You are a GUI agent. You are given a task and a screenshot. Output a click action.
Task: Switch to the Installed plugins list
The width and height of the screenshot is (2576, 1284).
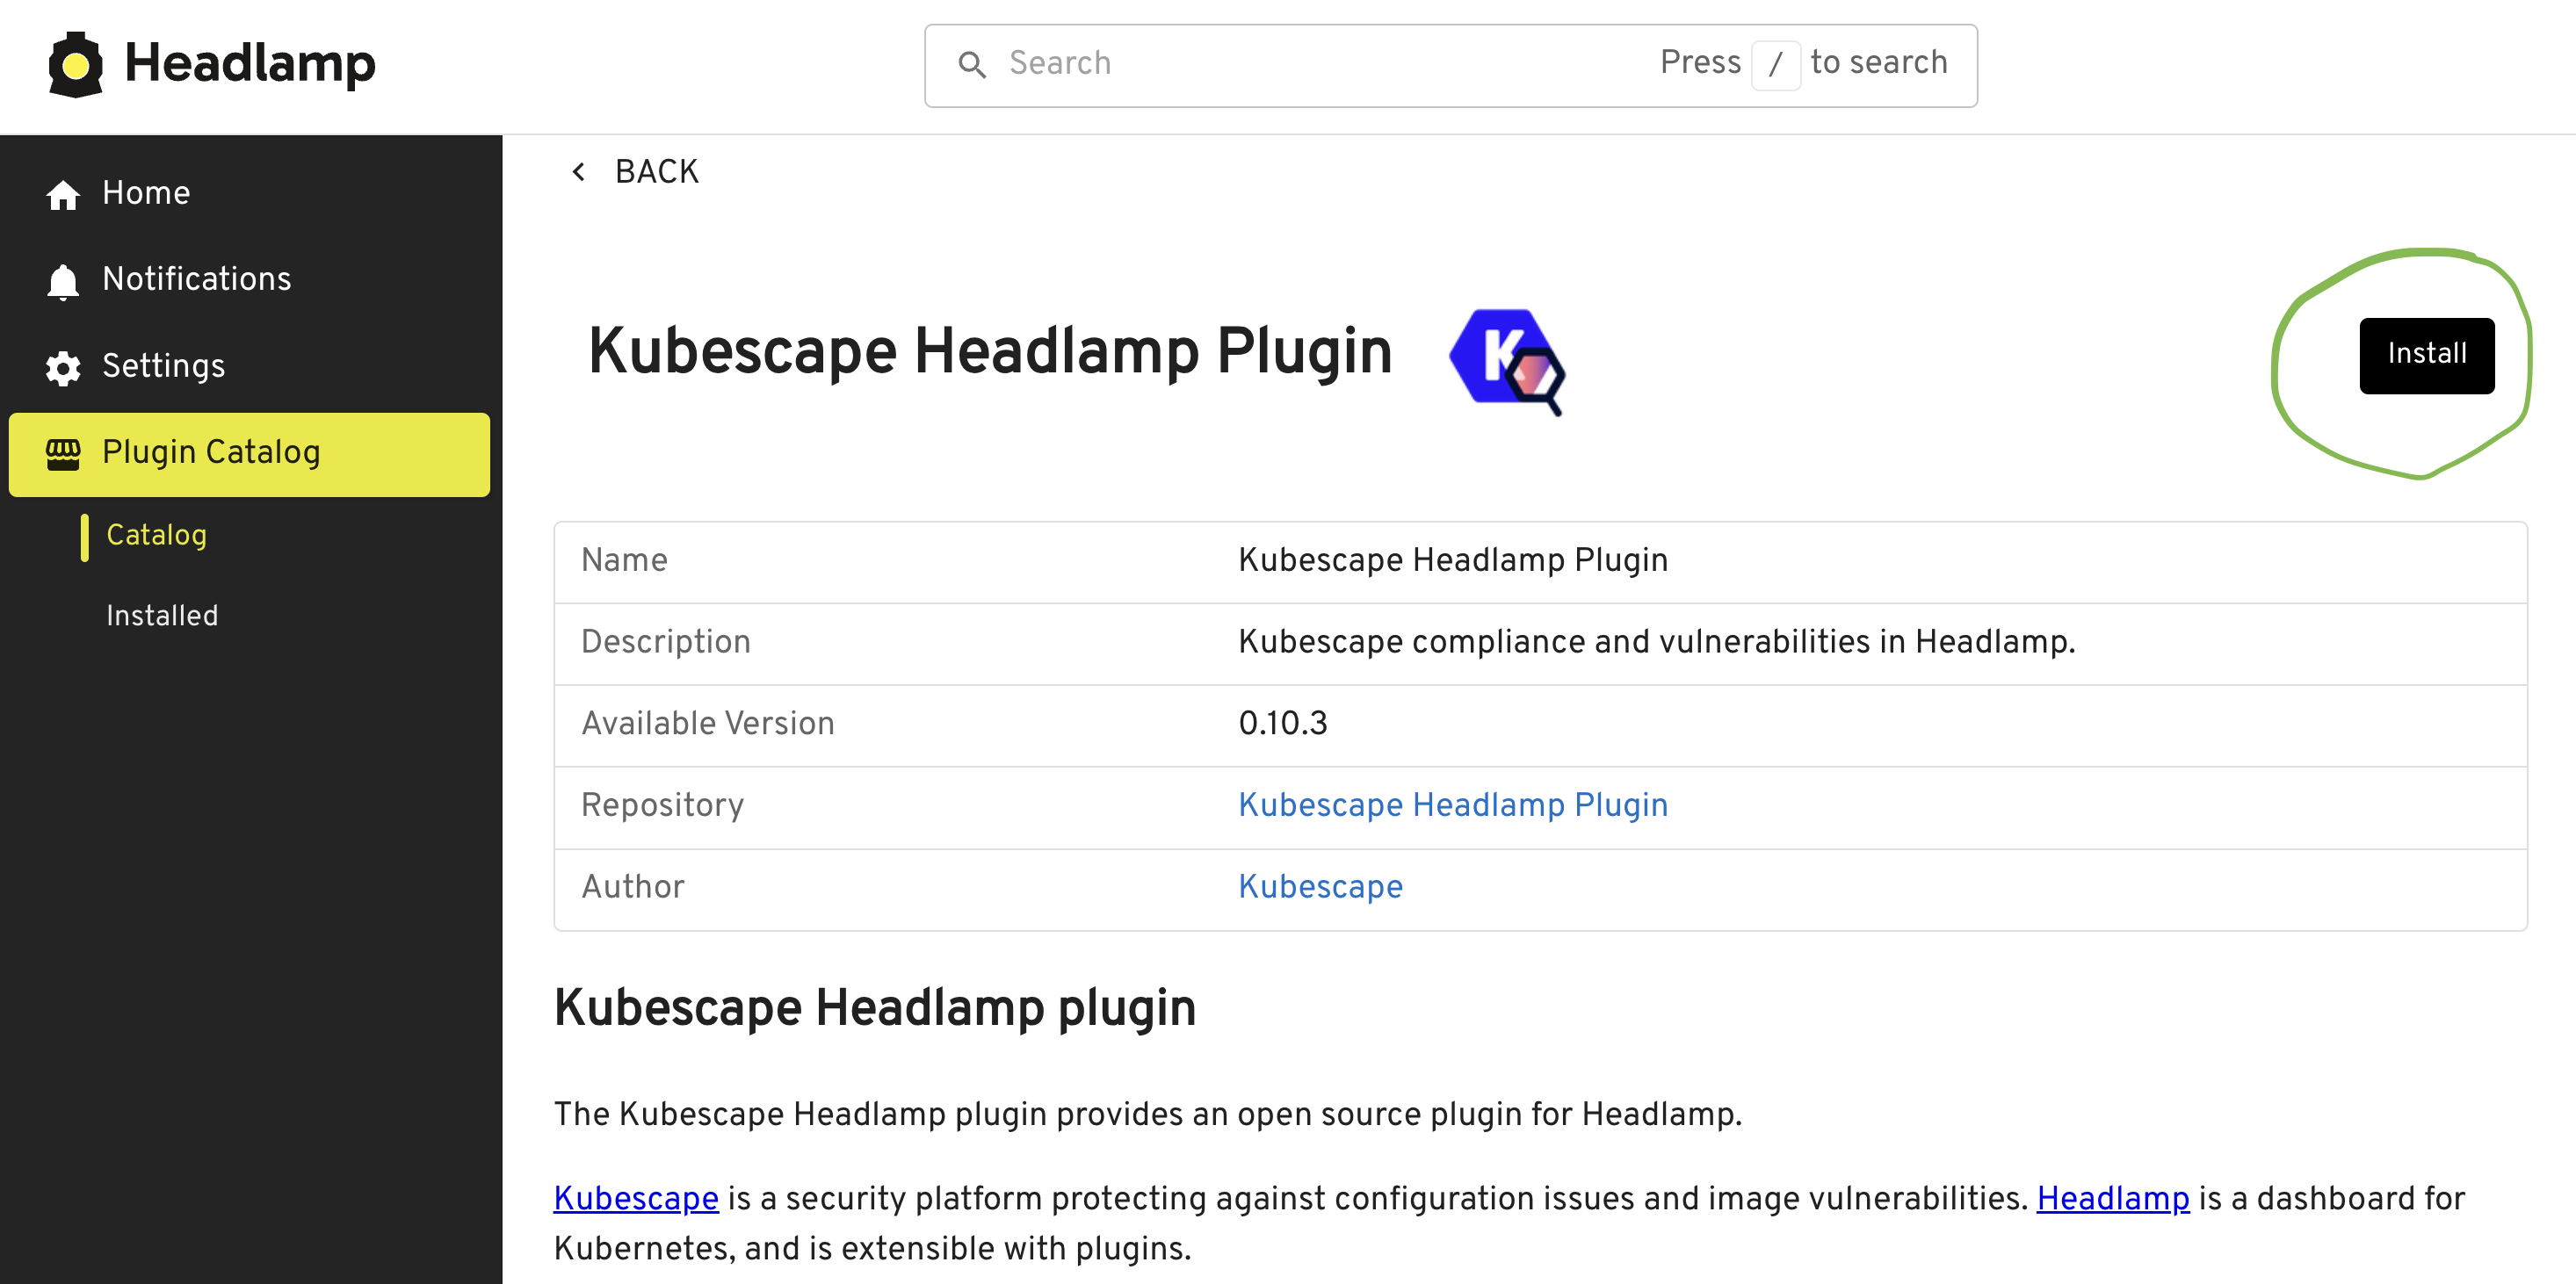pyautogui.click(x=162, y=616)
